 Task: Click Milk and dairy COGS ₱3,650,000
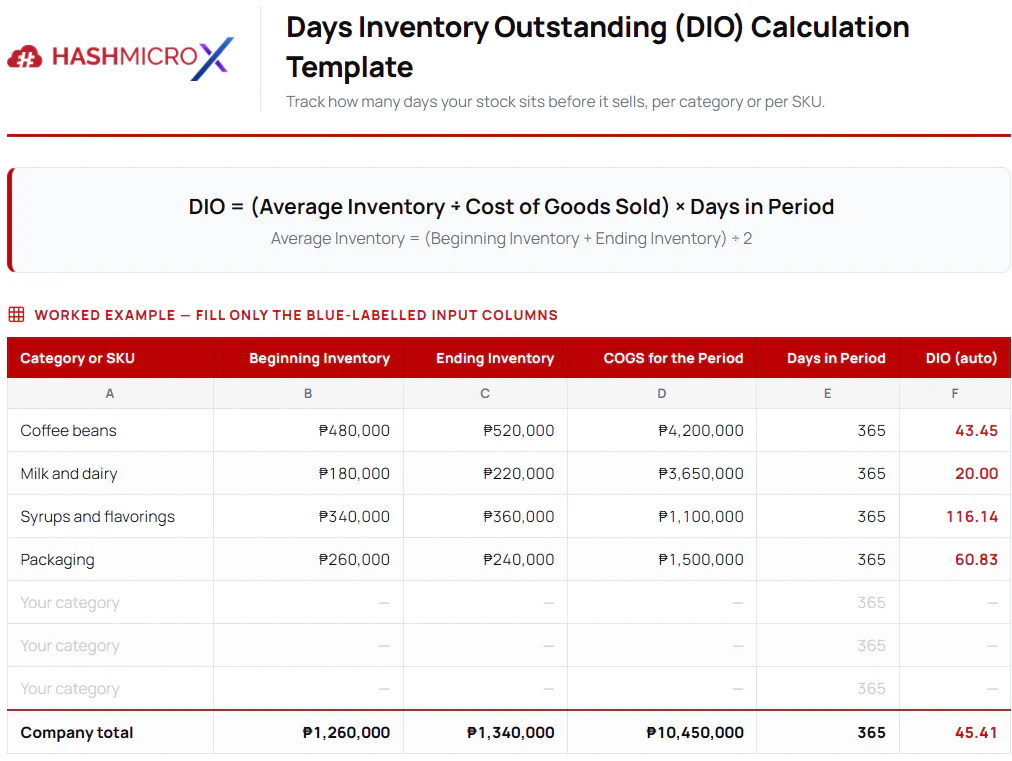coord(701,474)
